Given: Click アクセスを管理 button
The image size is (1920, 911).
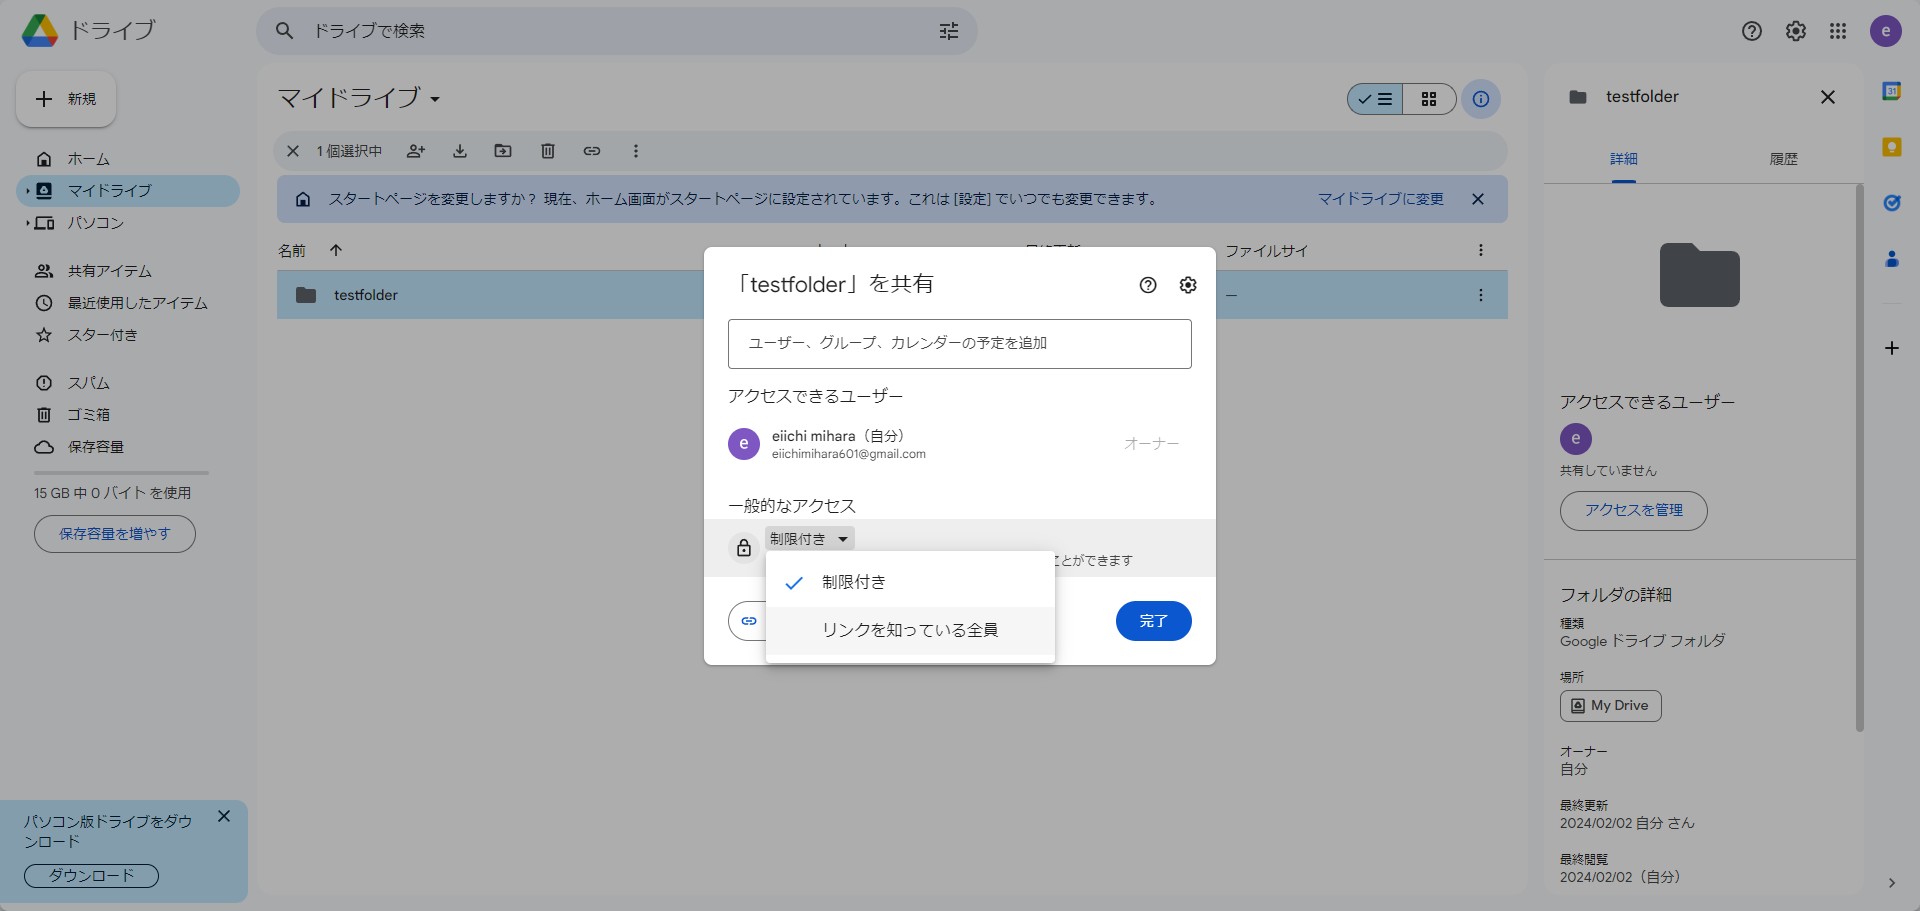Looking at the screenshot, I should point(1633,510).
